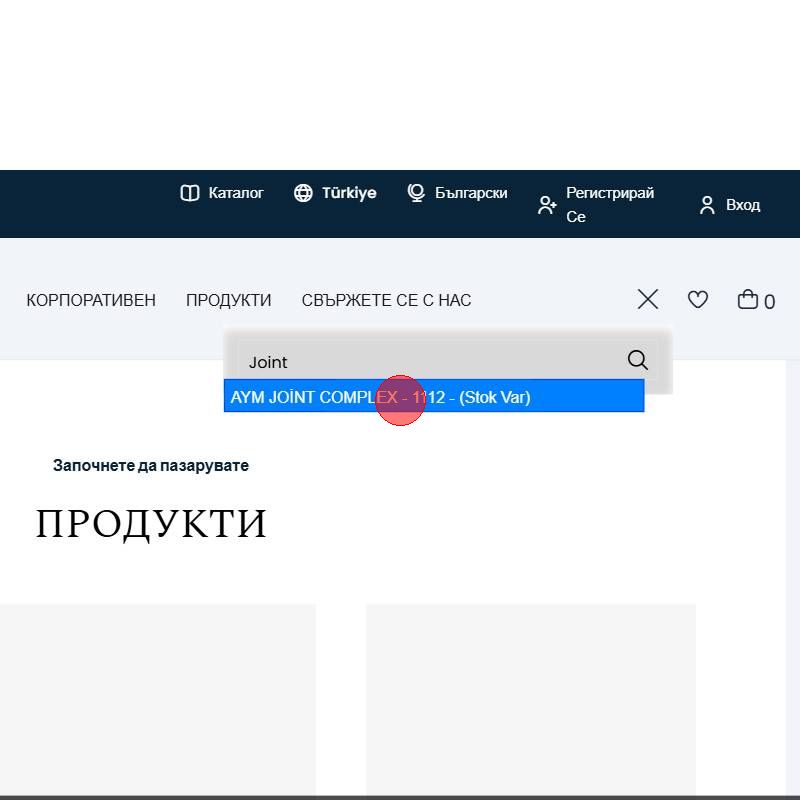Click the Вход login link
This screenshot has width=800, height=800.
742,205
